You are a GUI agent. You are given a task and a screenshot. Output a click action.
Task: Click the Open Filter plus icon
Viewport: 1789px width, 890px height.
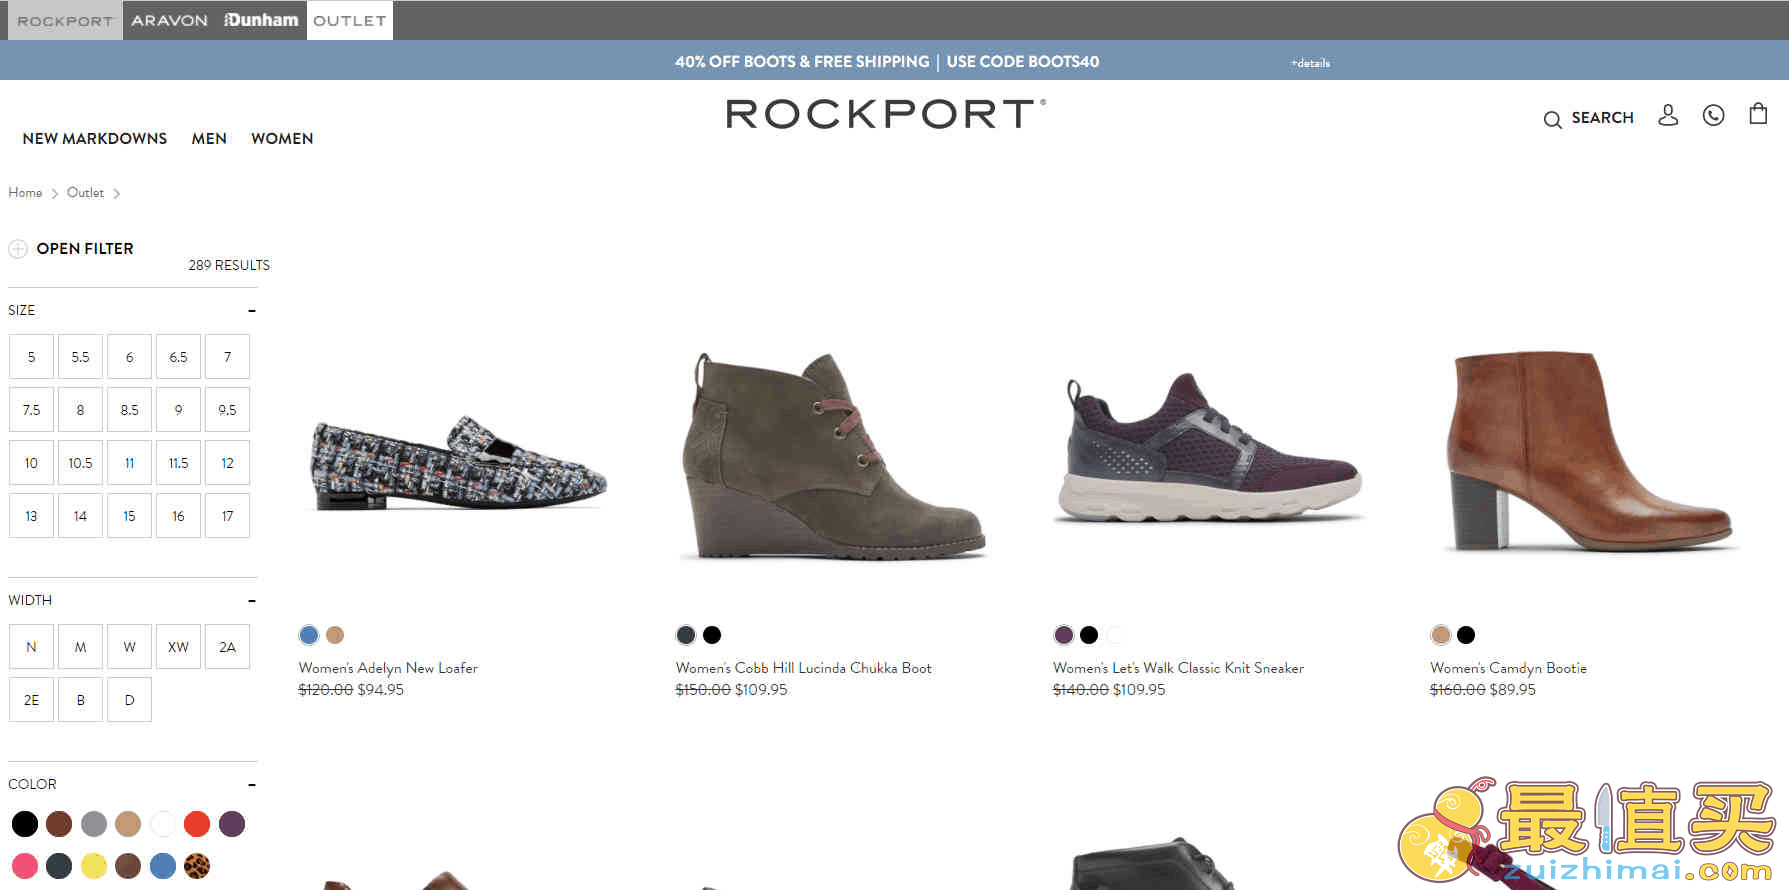[x=18, y=249]
